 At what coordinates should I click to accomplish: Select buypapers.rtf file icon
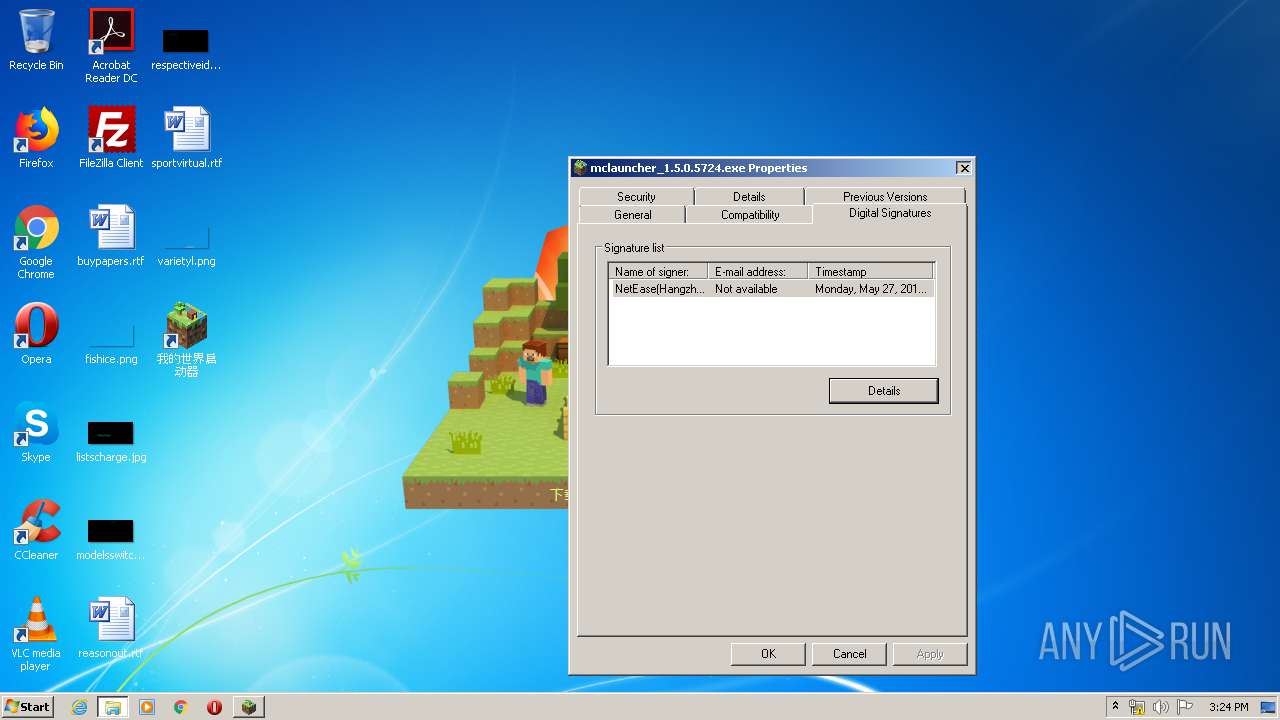(x=111, y=236)
